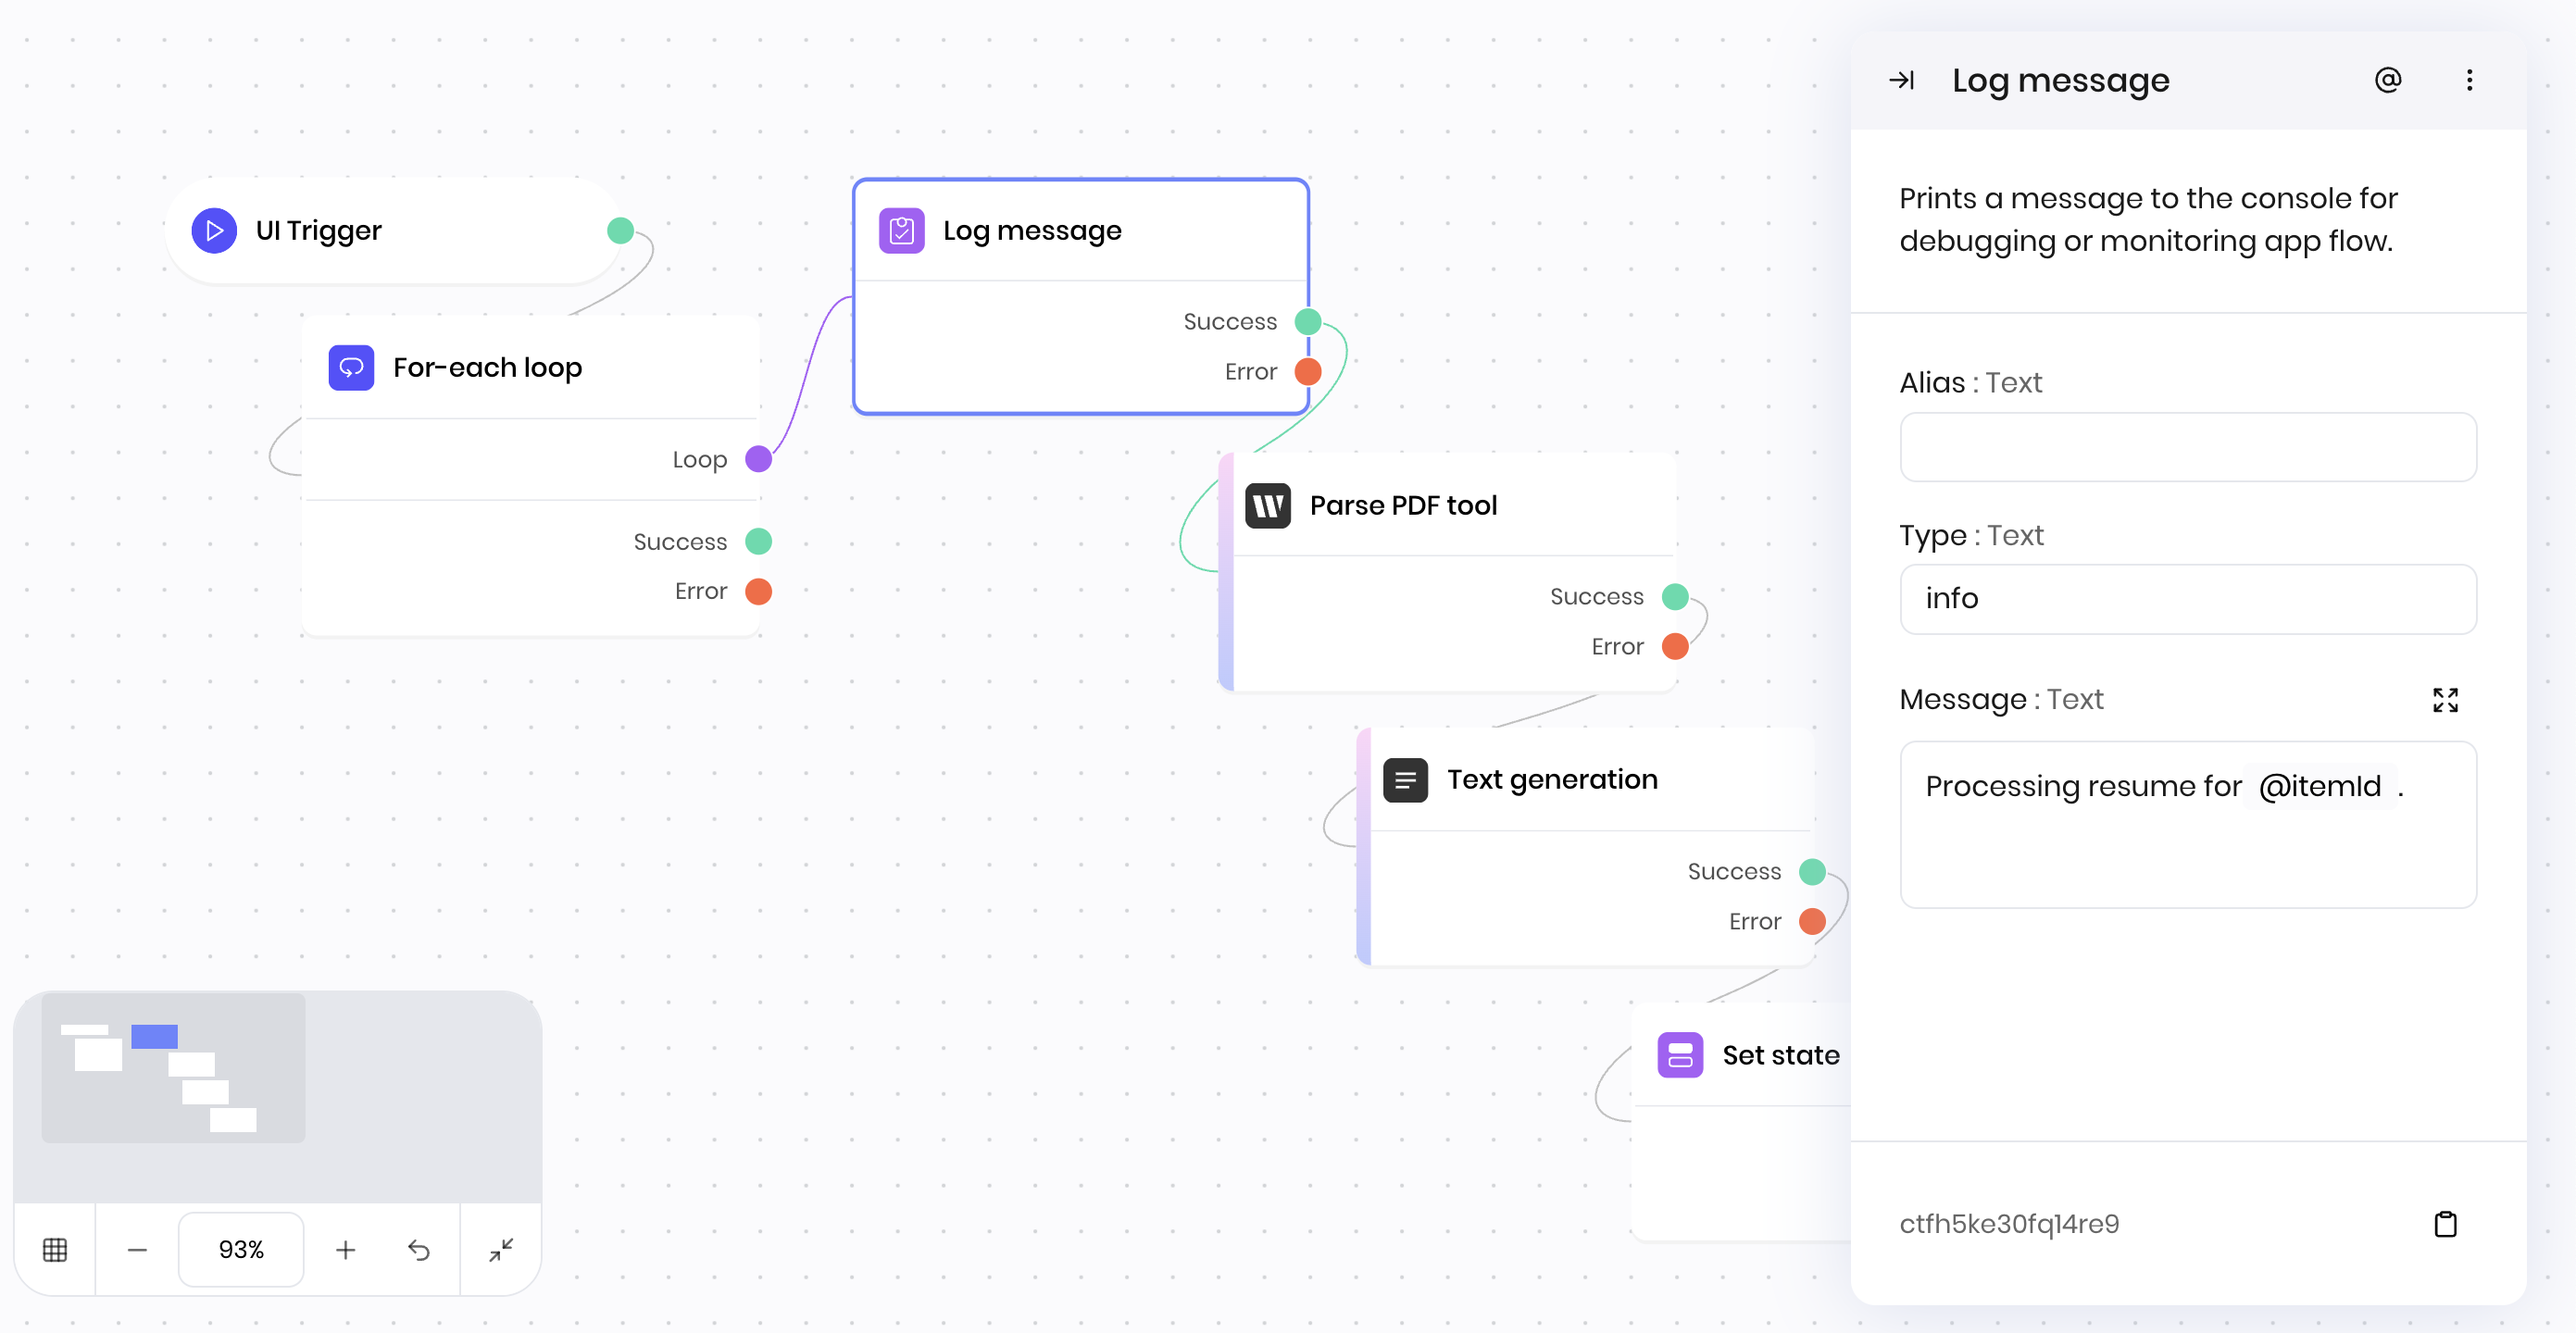Toggle the grid view icon
Viewport: 2576px width, 1333px height.
[x=55, y=1250]
